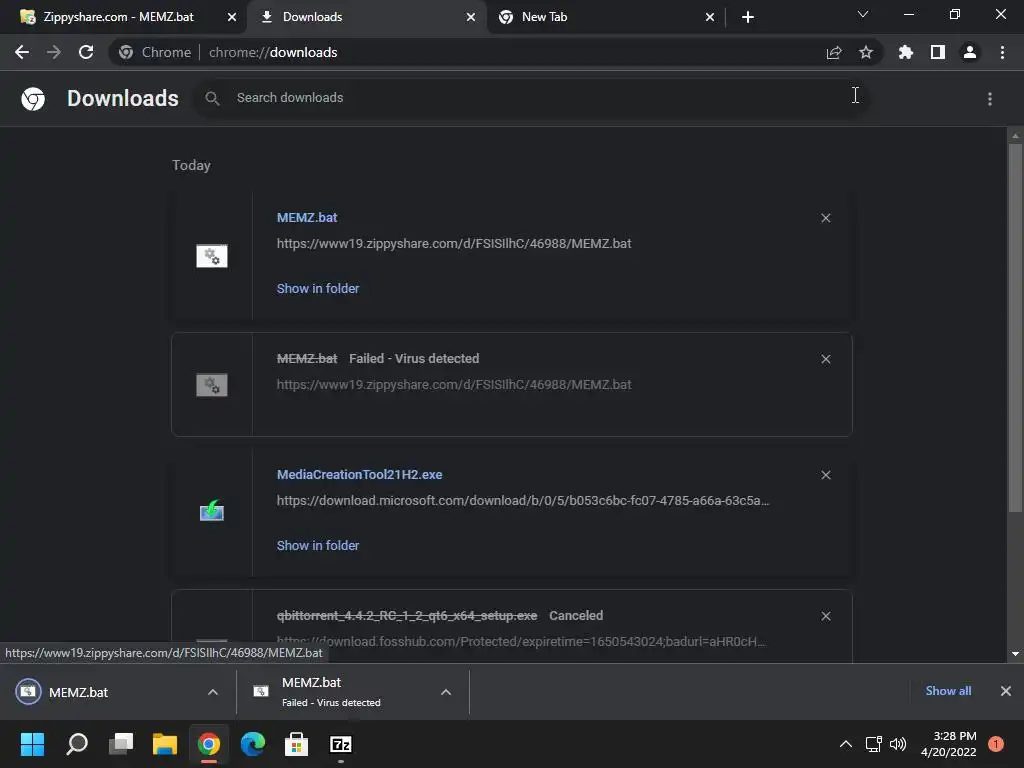Viewport: 1024px width, 768px height.
Task: Show MEMZ.bat in folder
Action: click(318, 288)
